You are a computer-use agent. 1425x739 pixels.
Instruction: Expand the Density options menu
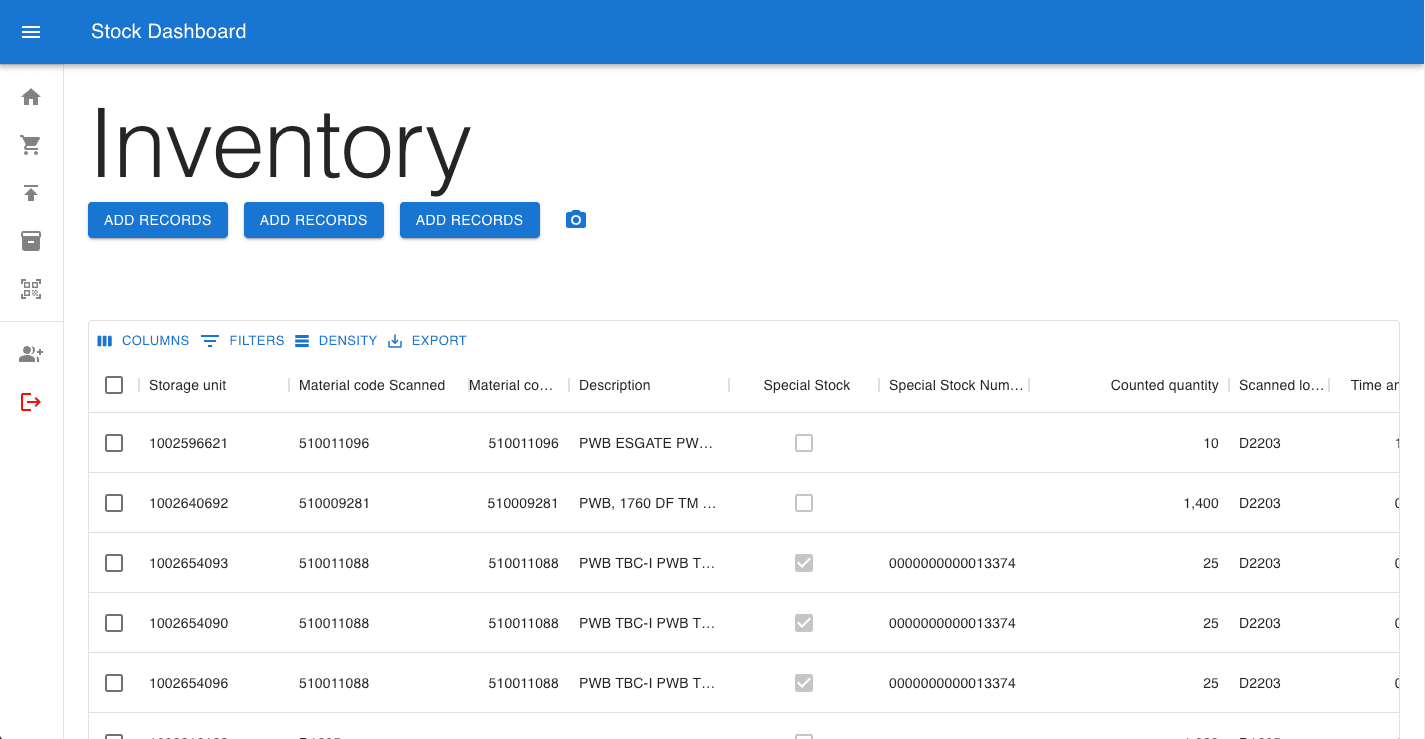[336, 341]
